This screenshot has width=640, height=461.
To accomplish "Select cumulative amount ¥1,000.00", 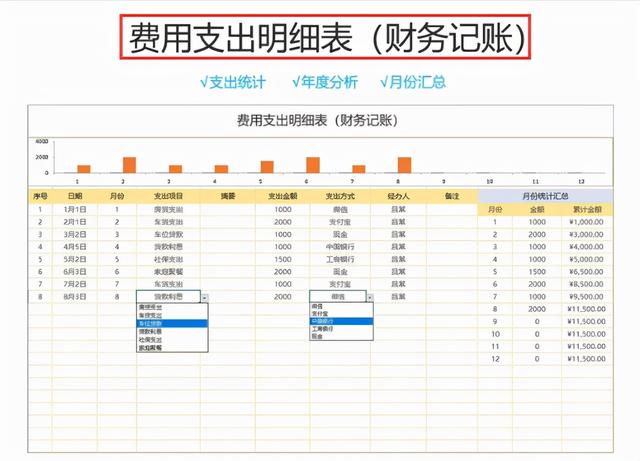I will 587,222.
